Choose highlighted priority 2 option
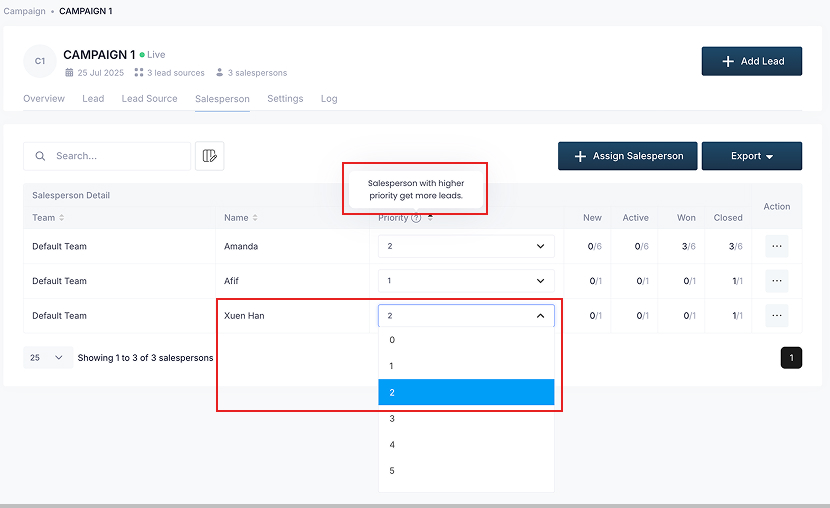The height and width of the screenshot is (508, 830). pos(466,392)
